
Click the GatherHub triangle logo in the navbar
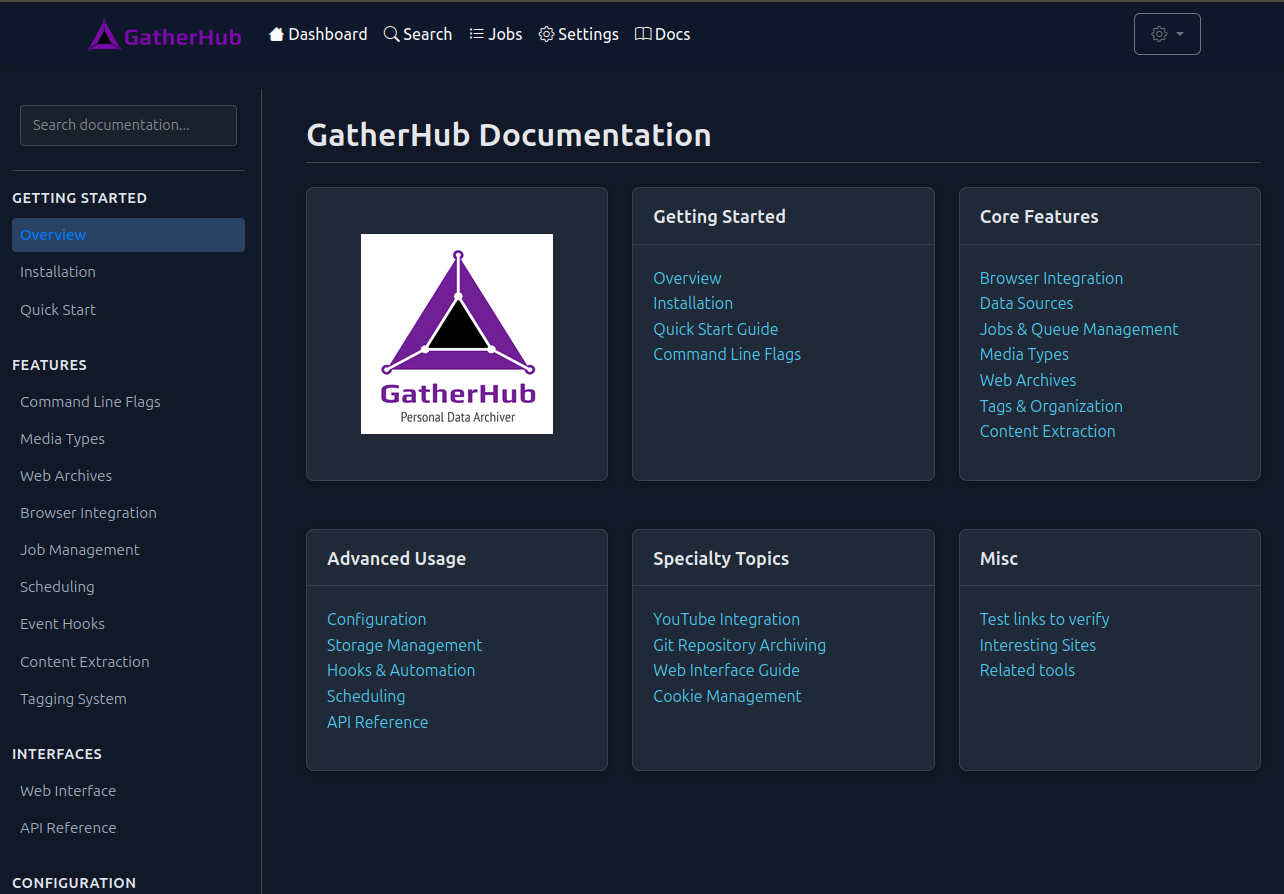[104, 34]
